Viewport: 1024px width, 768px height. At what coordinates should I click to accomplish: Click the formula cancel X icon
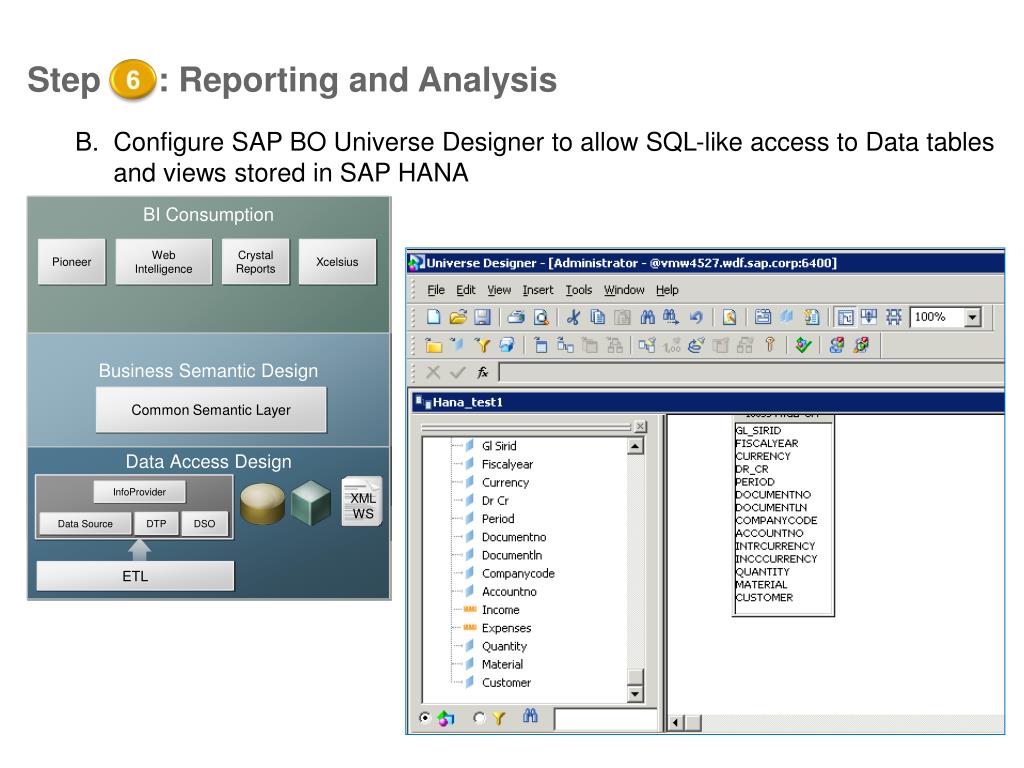432,372
